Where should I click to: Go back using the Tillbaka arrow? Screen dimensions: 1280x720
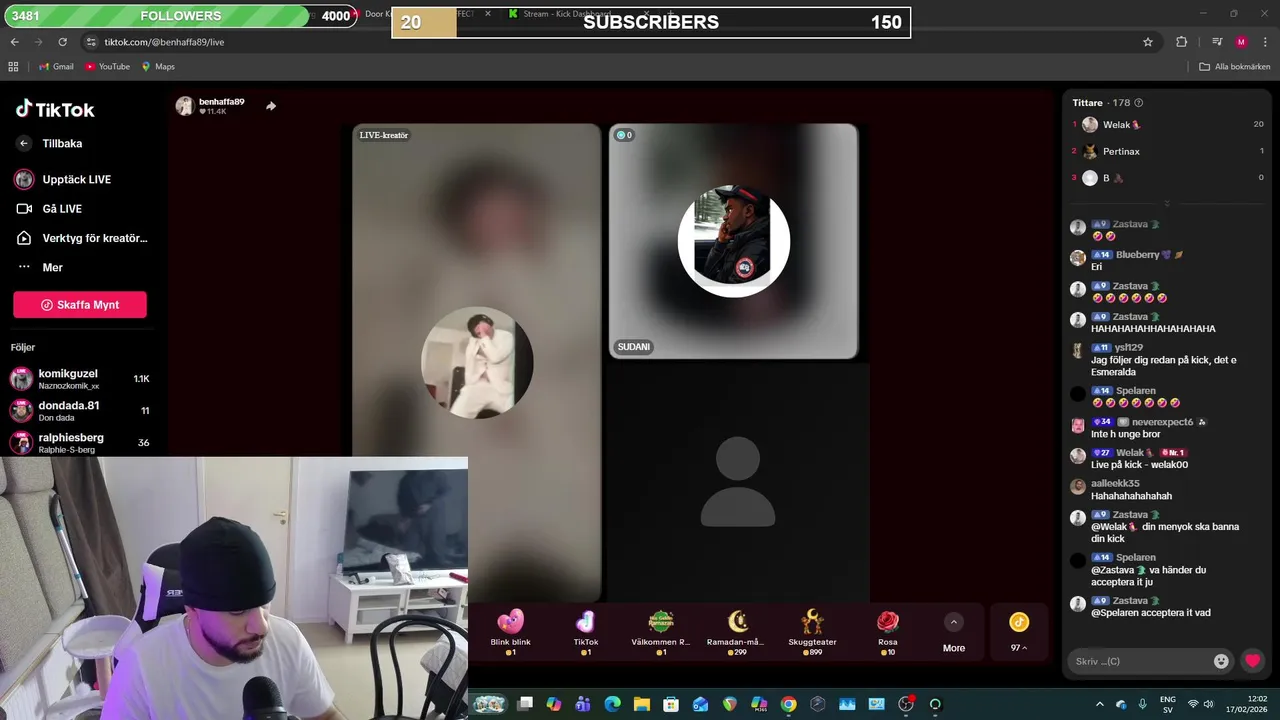tap(24, 143)
